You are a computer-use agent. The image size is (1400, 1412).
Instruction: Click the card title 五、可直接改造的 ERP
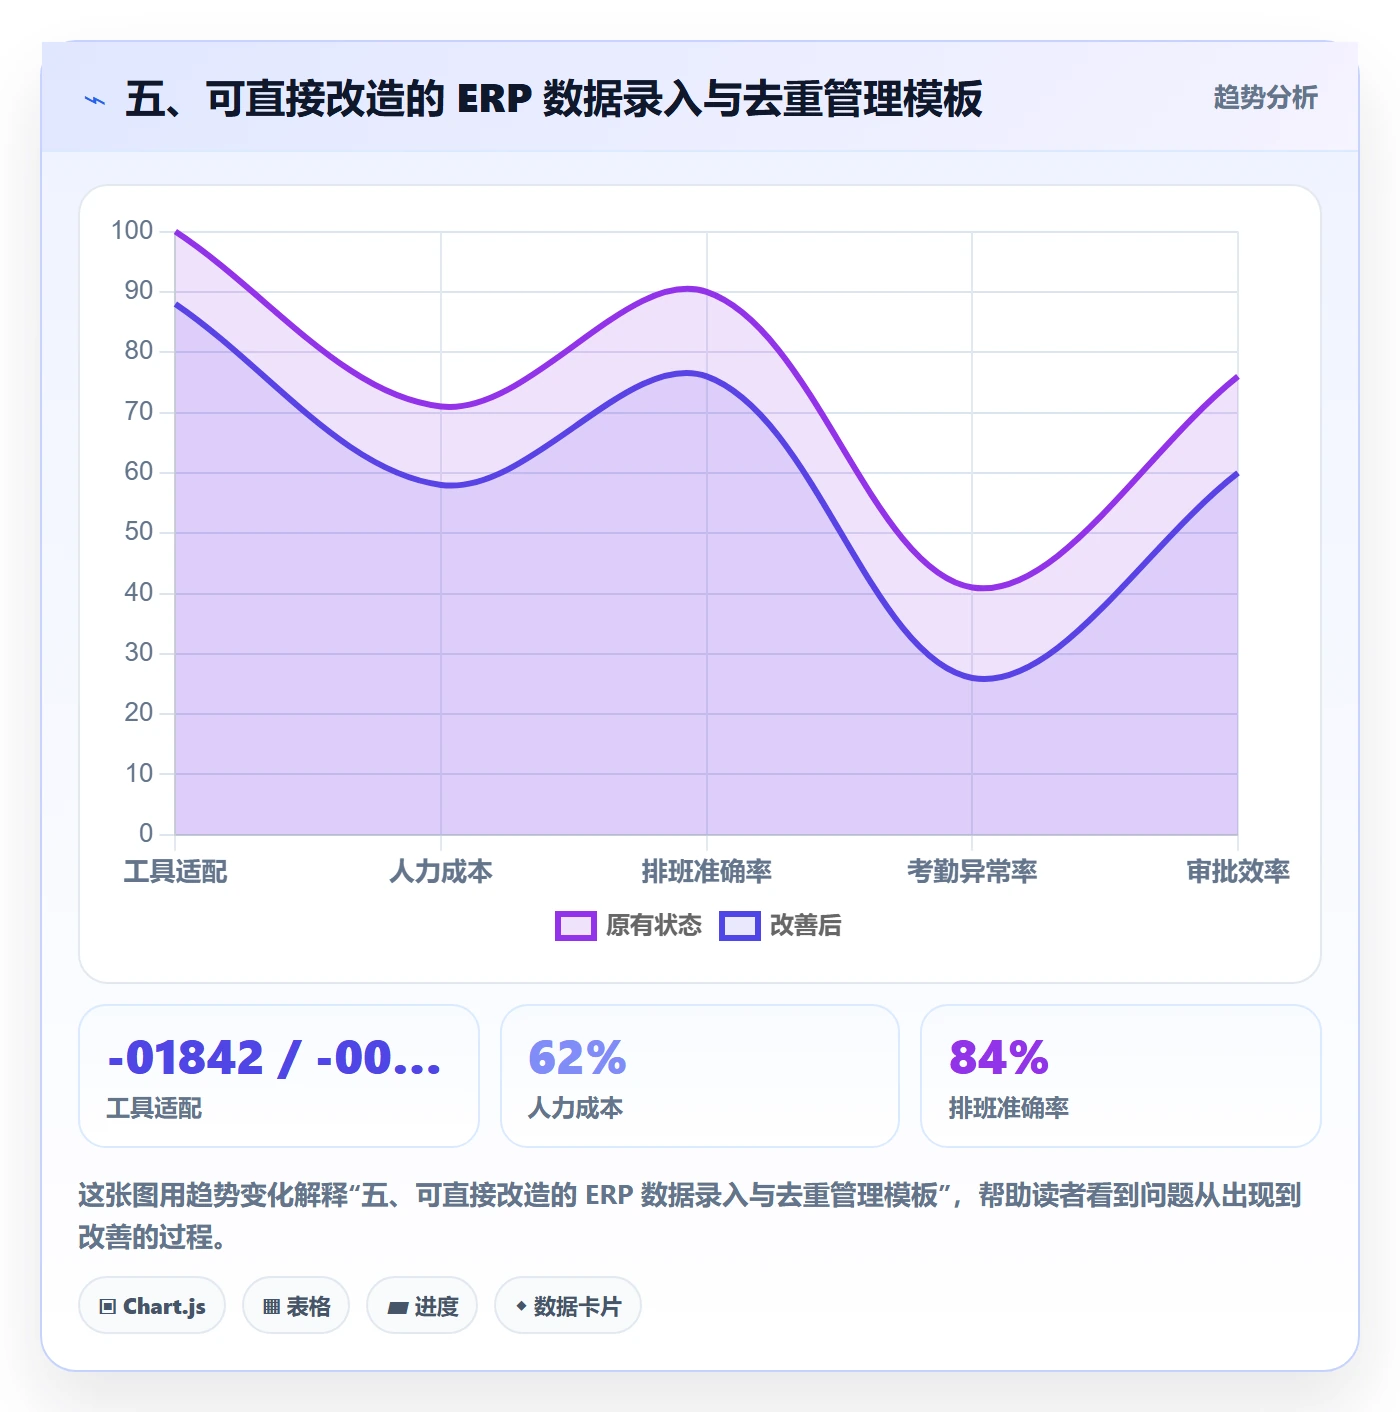(554, 99)
